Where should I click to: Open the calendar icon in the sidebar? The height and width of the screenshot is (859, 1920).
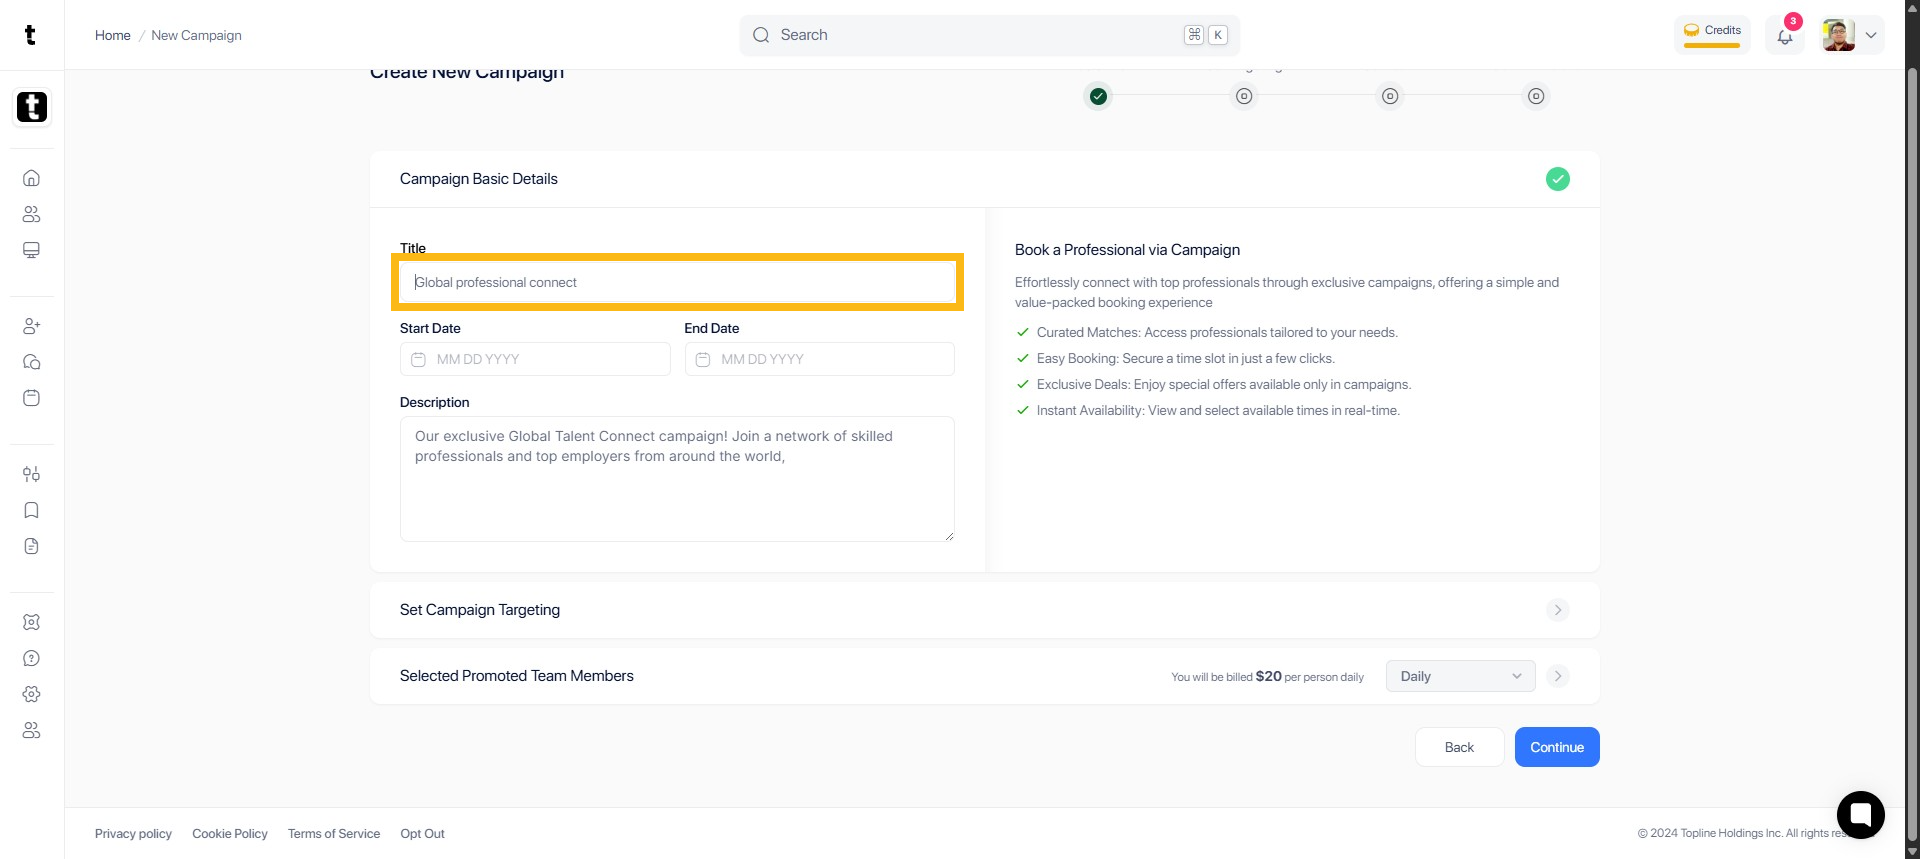point(32,398)
